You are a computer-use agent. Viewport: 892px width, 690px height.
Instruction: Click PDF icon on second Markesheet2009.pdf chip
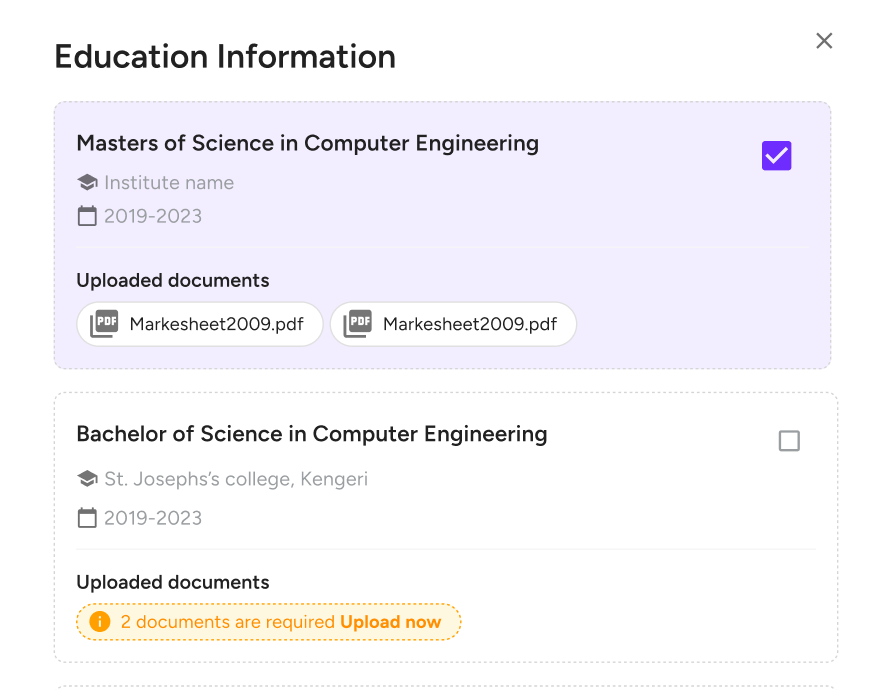pyautogui.click(x=357, y=324)
